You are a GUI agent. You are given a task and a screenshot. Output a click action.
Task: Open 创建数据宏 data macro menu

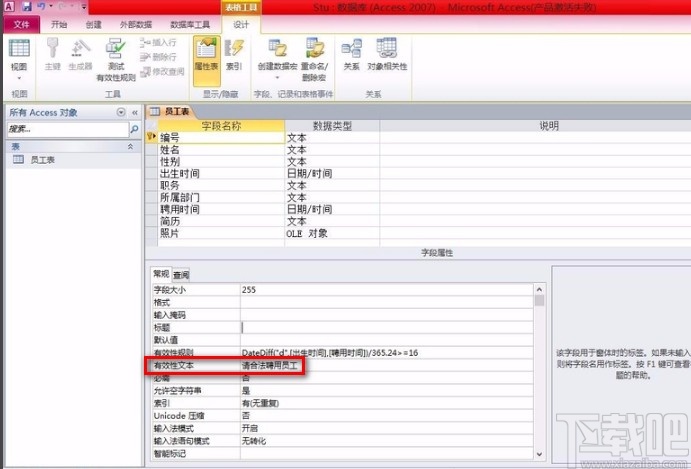(x=277, y=59)
